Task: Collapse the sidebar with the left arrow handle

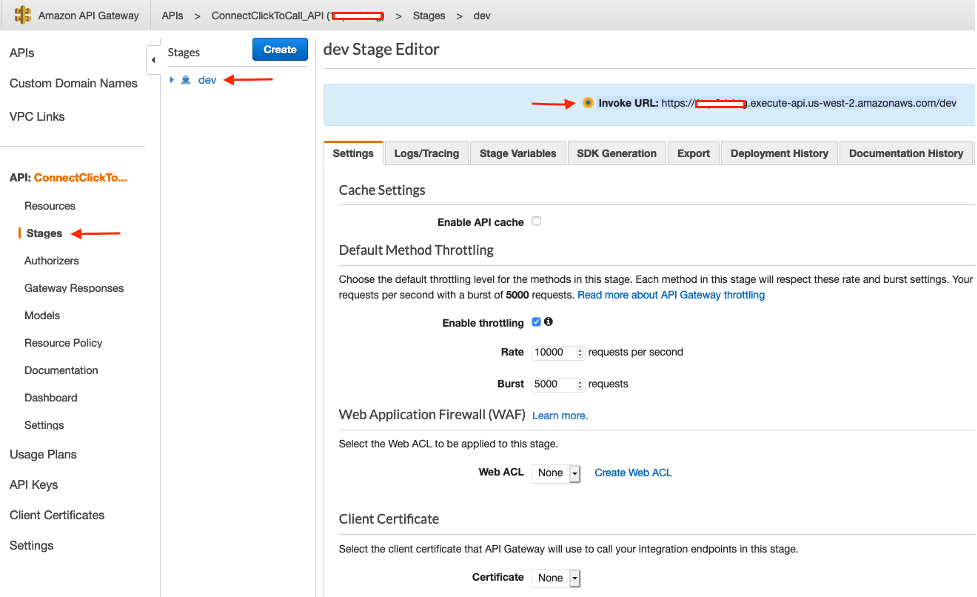Action: point(153,60)
